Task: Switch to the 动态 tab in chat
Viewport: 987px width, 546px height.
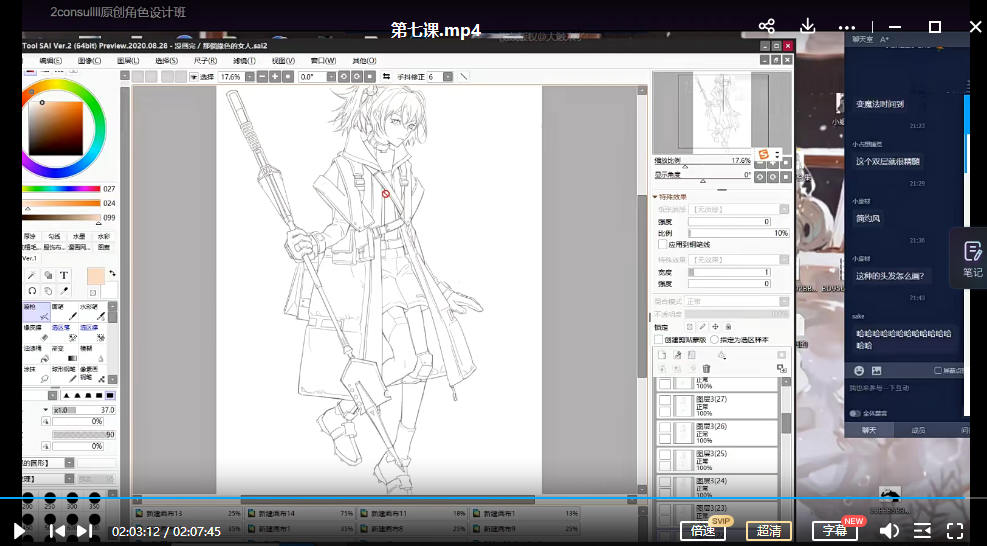Action: point(917,430)
